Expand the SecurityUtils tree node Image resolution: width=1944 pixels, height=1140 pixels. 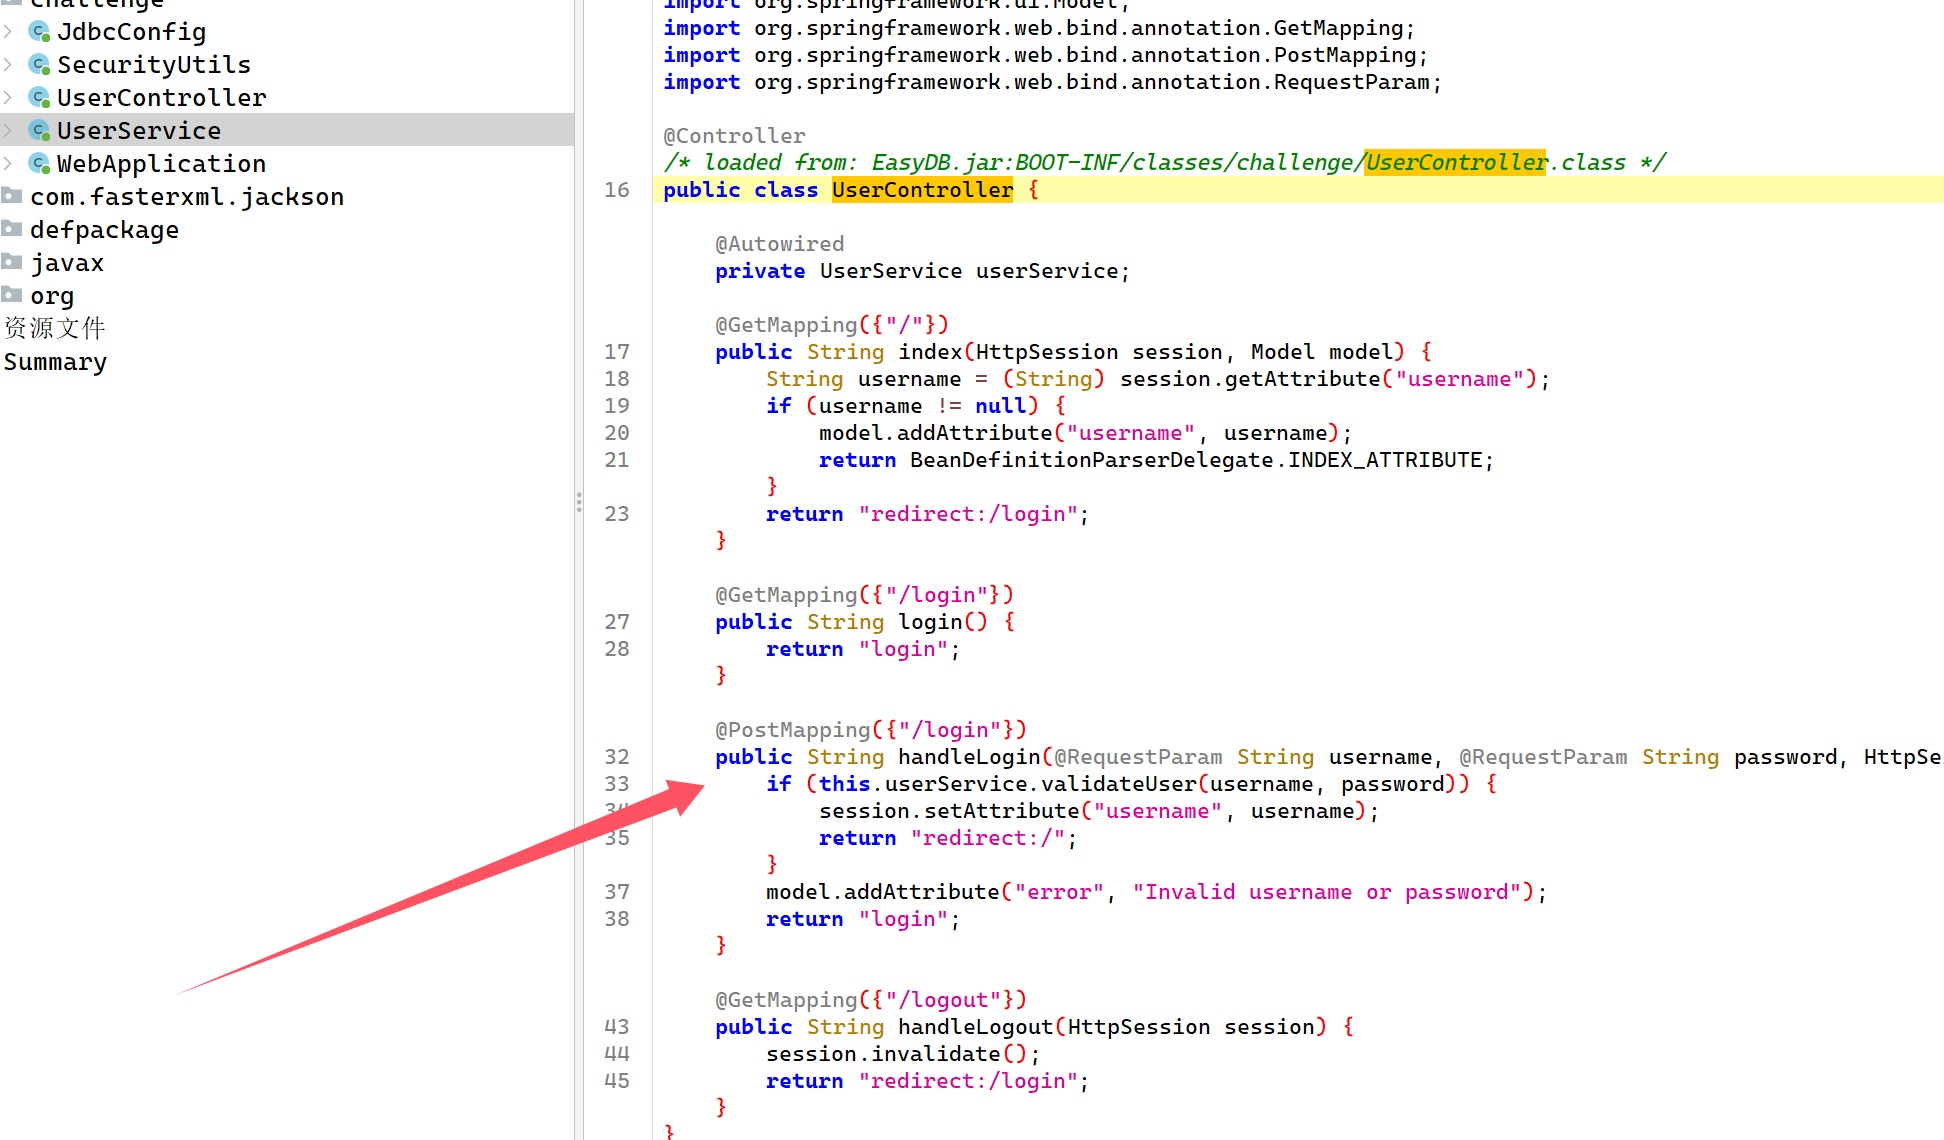8,65
